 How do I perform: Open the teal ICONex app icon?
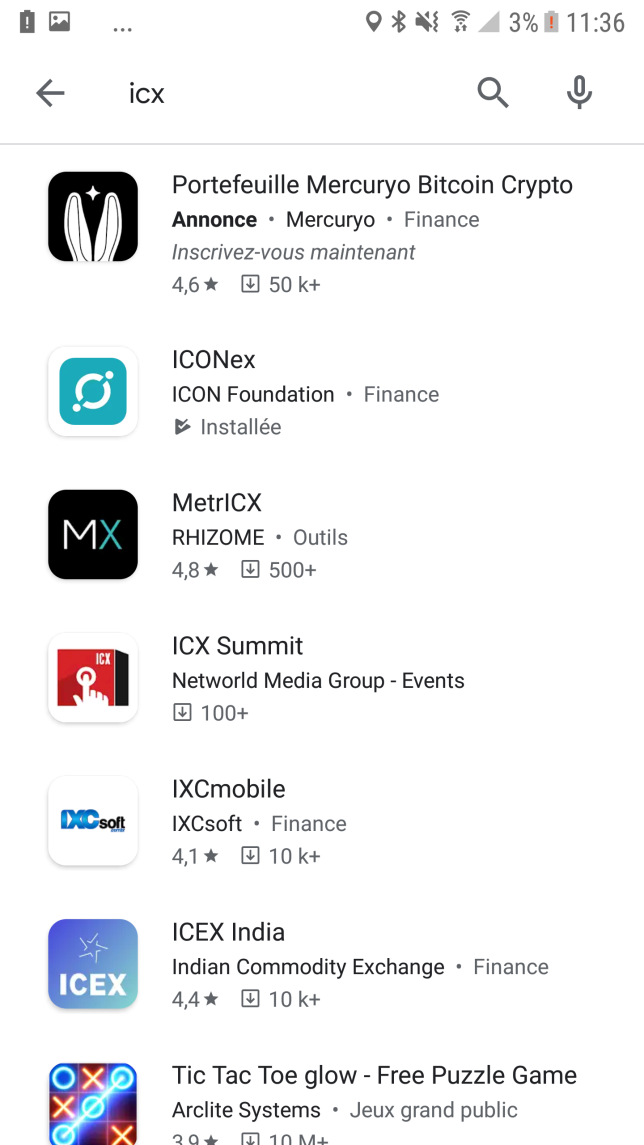[93, 391]
